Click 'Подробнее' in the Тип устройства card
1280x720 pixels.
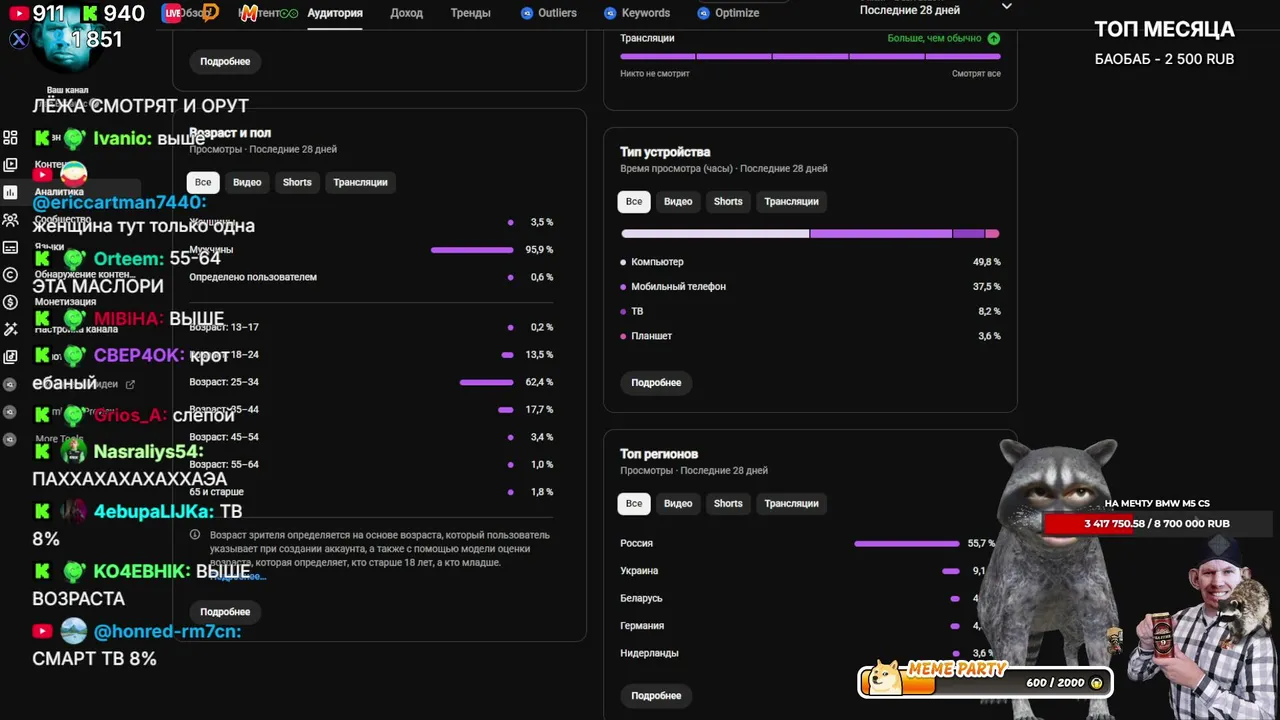tap(656, 382)
